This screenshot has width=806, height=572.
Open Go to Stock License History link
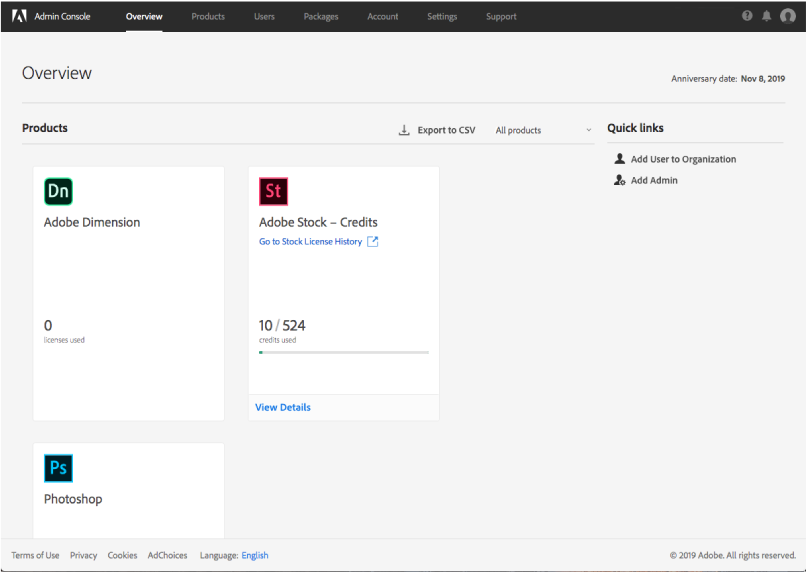point(310,242)
